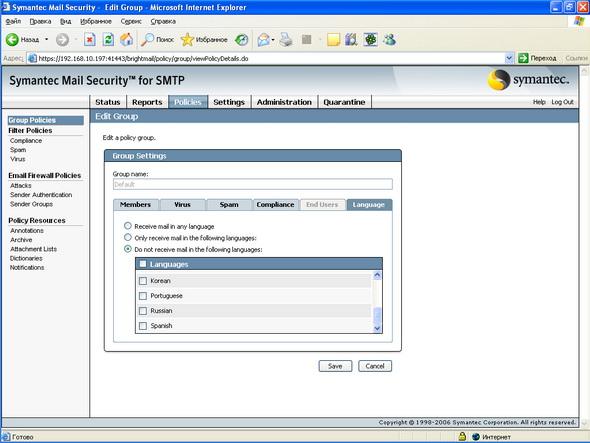Check the Languages select-all checkbox
Image resolution: width=590 pixels, height=443 pixels.
143,264
